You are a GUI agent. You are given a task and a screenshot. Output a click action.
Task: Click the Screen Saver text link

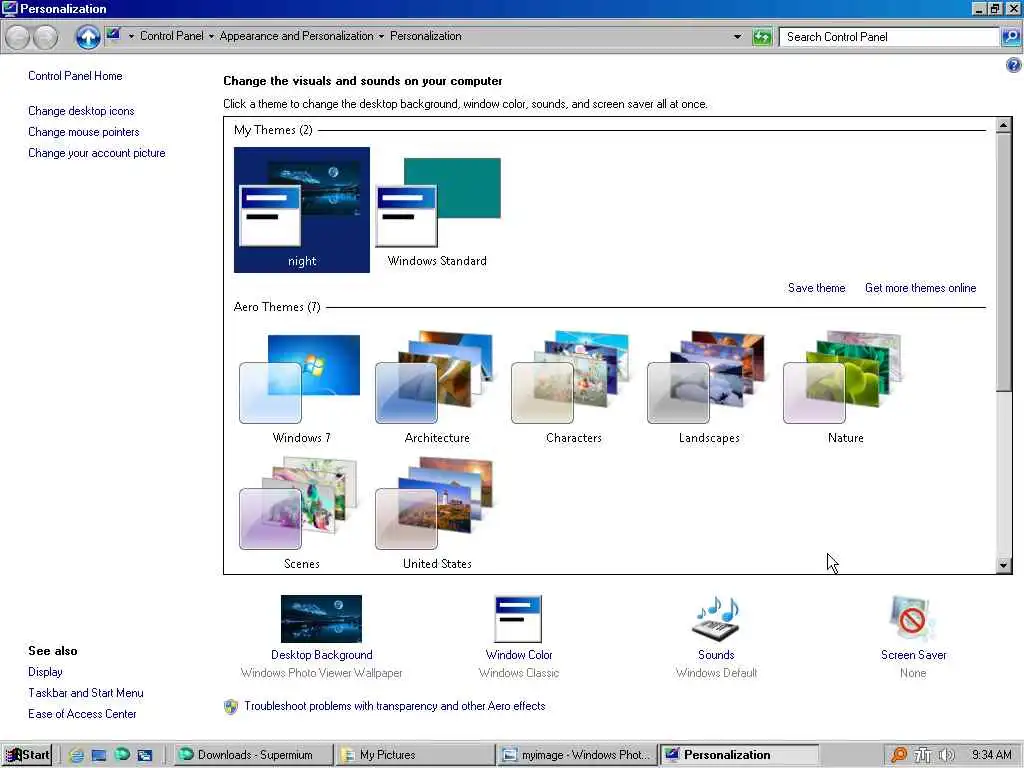[x=913, y=655]
